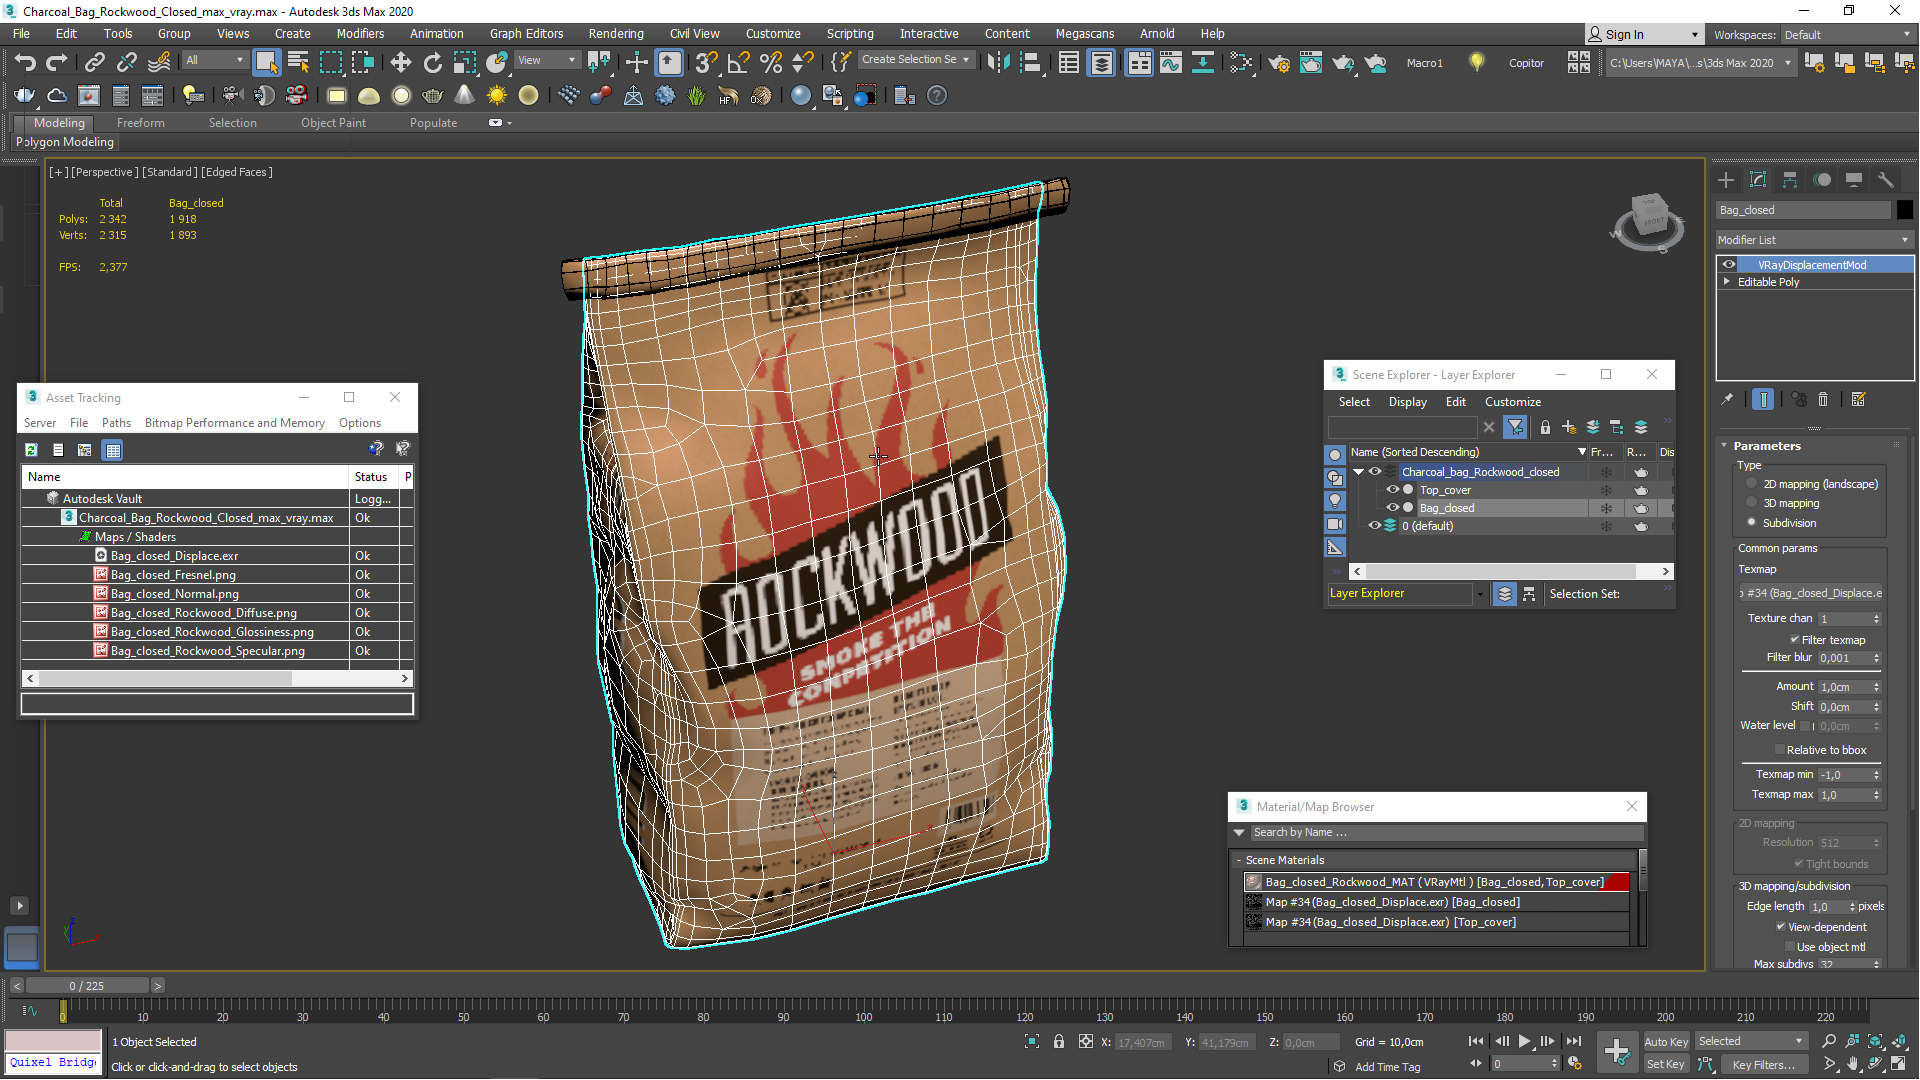Open the selection filter All dropdown
The image size is (1920, 1080).
click(215, 60)
